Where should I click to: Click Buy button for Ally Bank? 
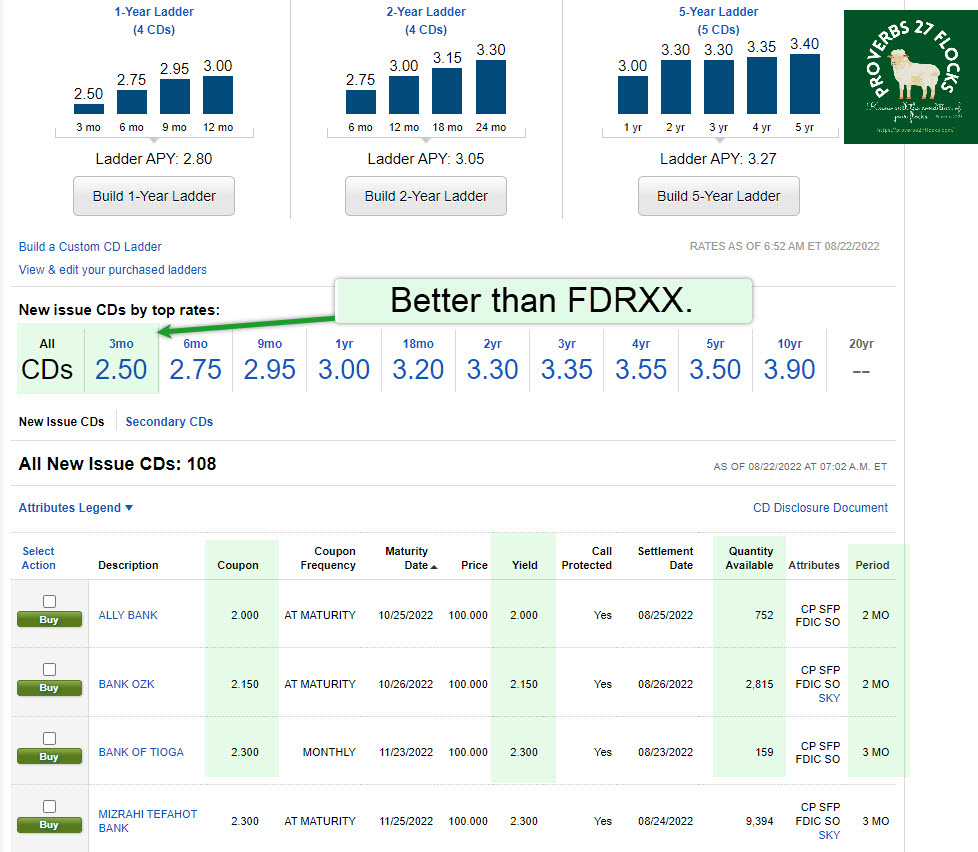[x=49, y=620]
